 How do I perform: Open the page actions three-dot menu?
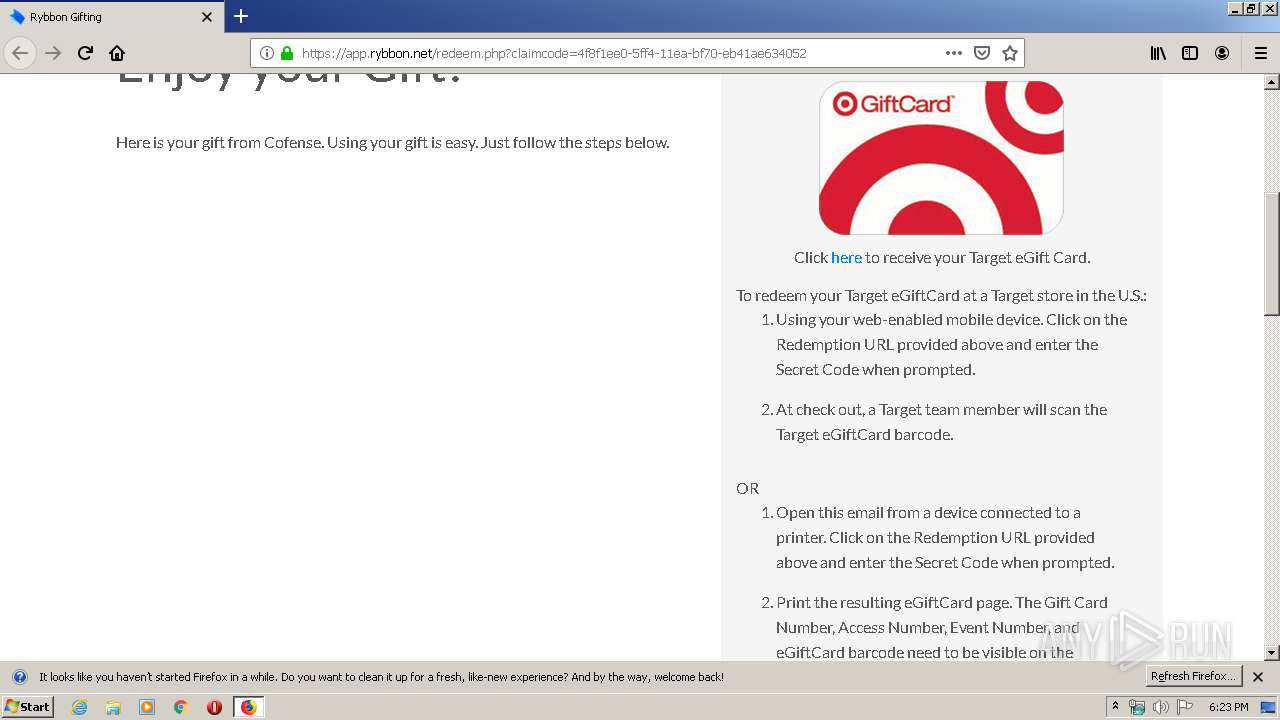954,53
